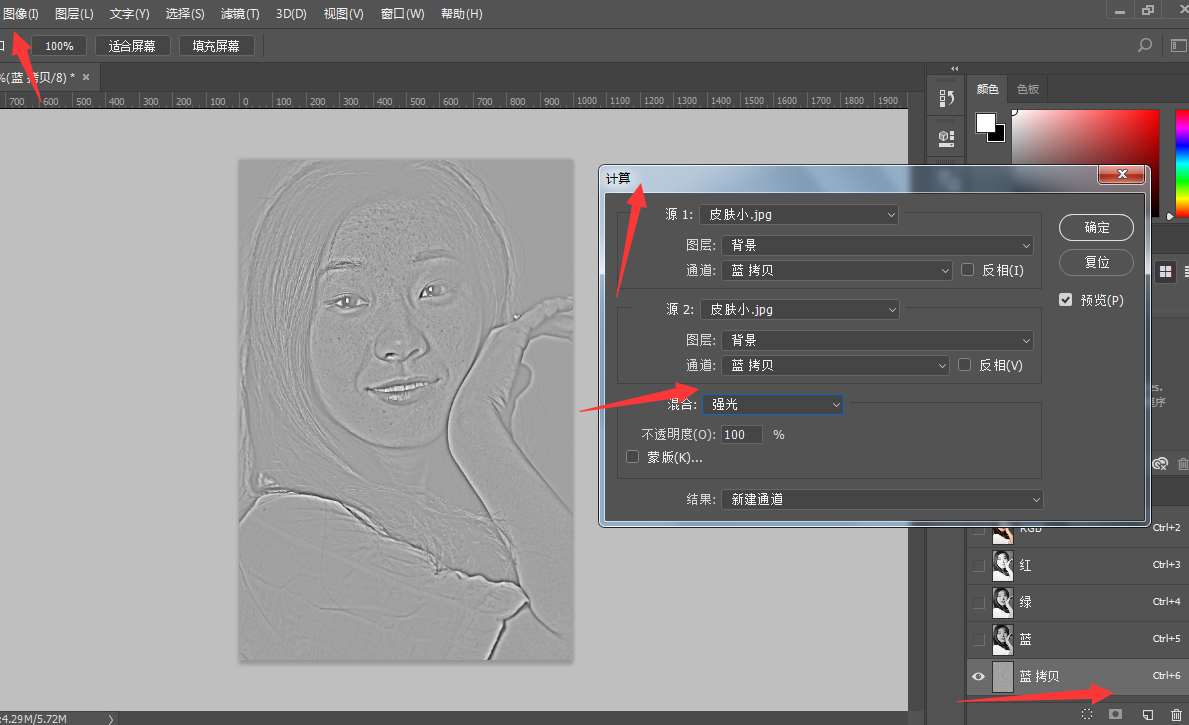Click the search magnifier icon
Screen dimensions: 1189x725
point(1145,46)
